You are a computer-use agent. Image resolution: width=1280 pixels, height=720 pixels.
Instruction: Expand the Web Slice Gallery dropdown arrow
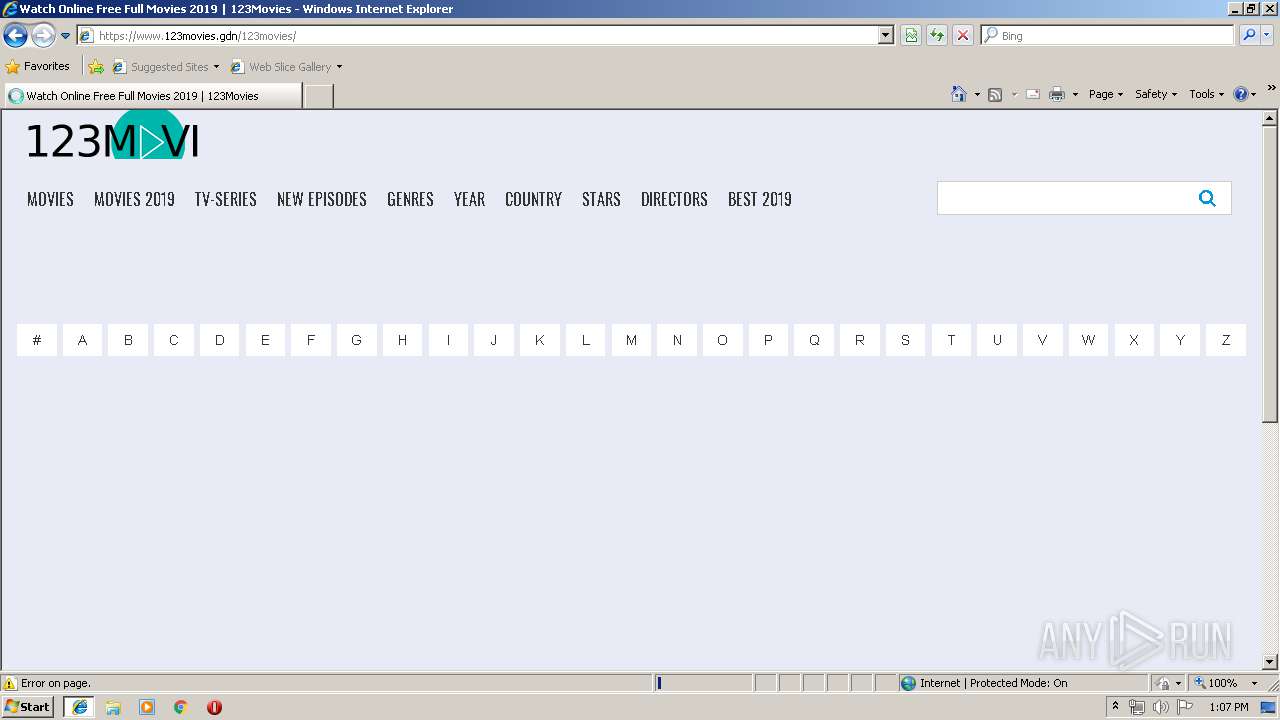(339, 67)
